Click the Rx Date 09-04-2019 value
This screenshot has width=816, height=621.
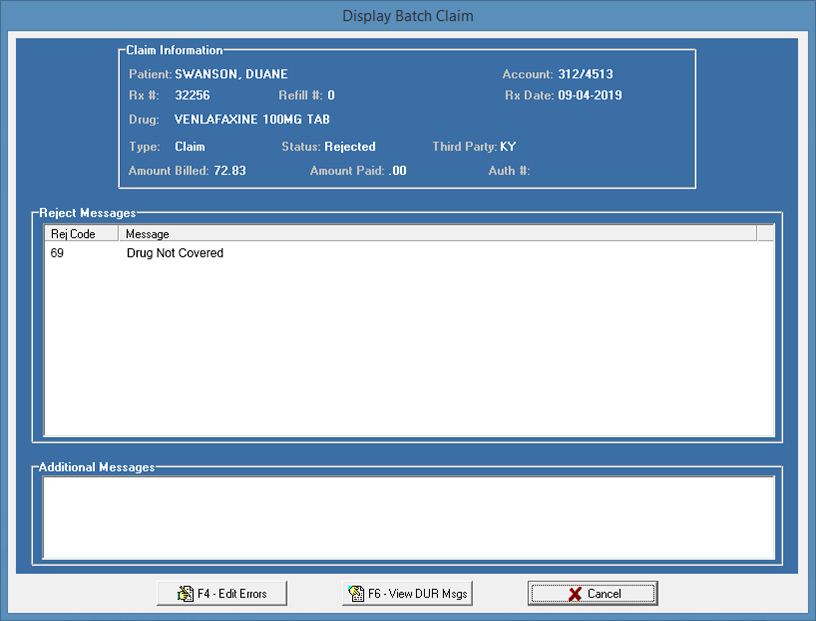pyautogui.click(x=591, y=95)
